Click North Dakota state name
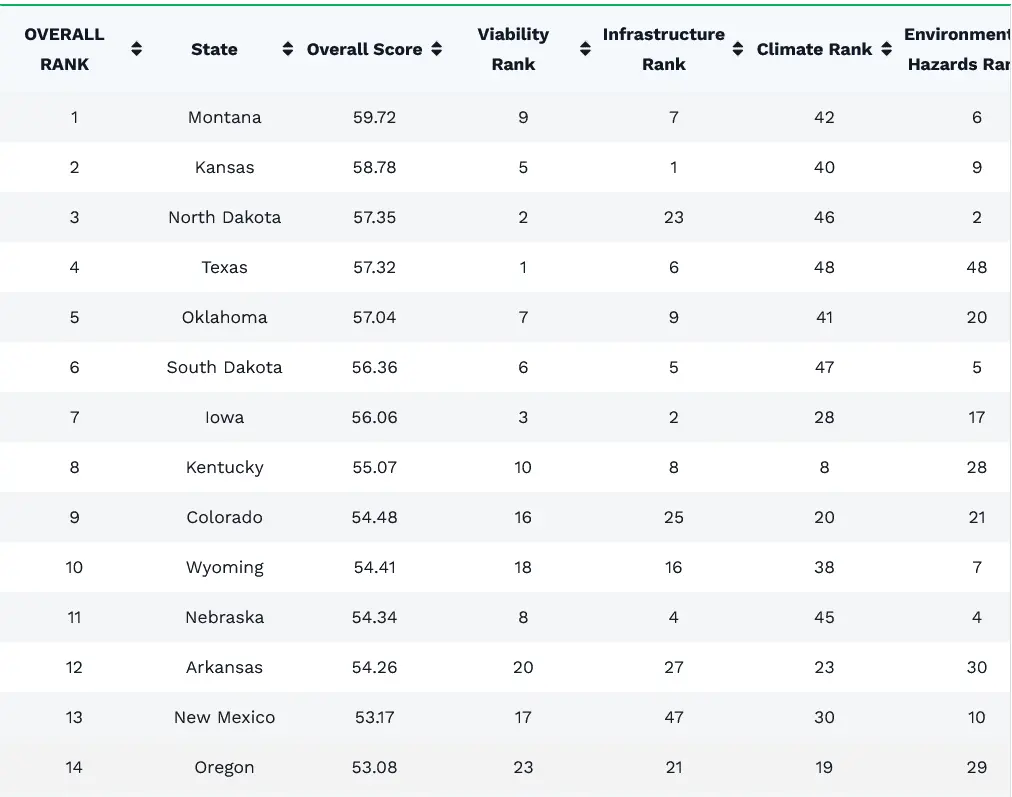 (x=224, y=217)
